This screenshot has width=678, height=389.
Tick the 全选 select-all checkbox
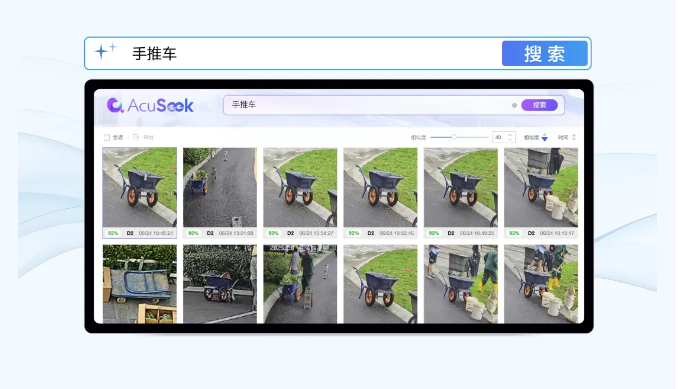coord(107,137)
